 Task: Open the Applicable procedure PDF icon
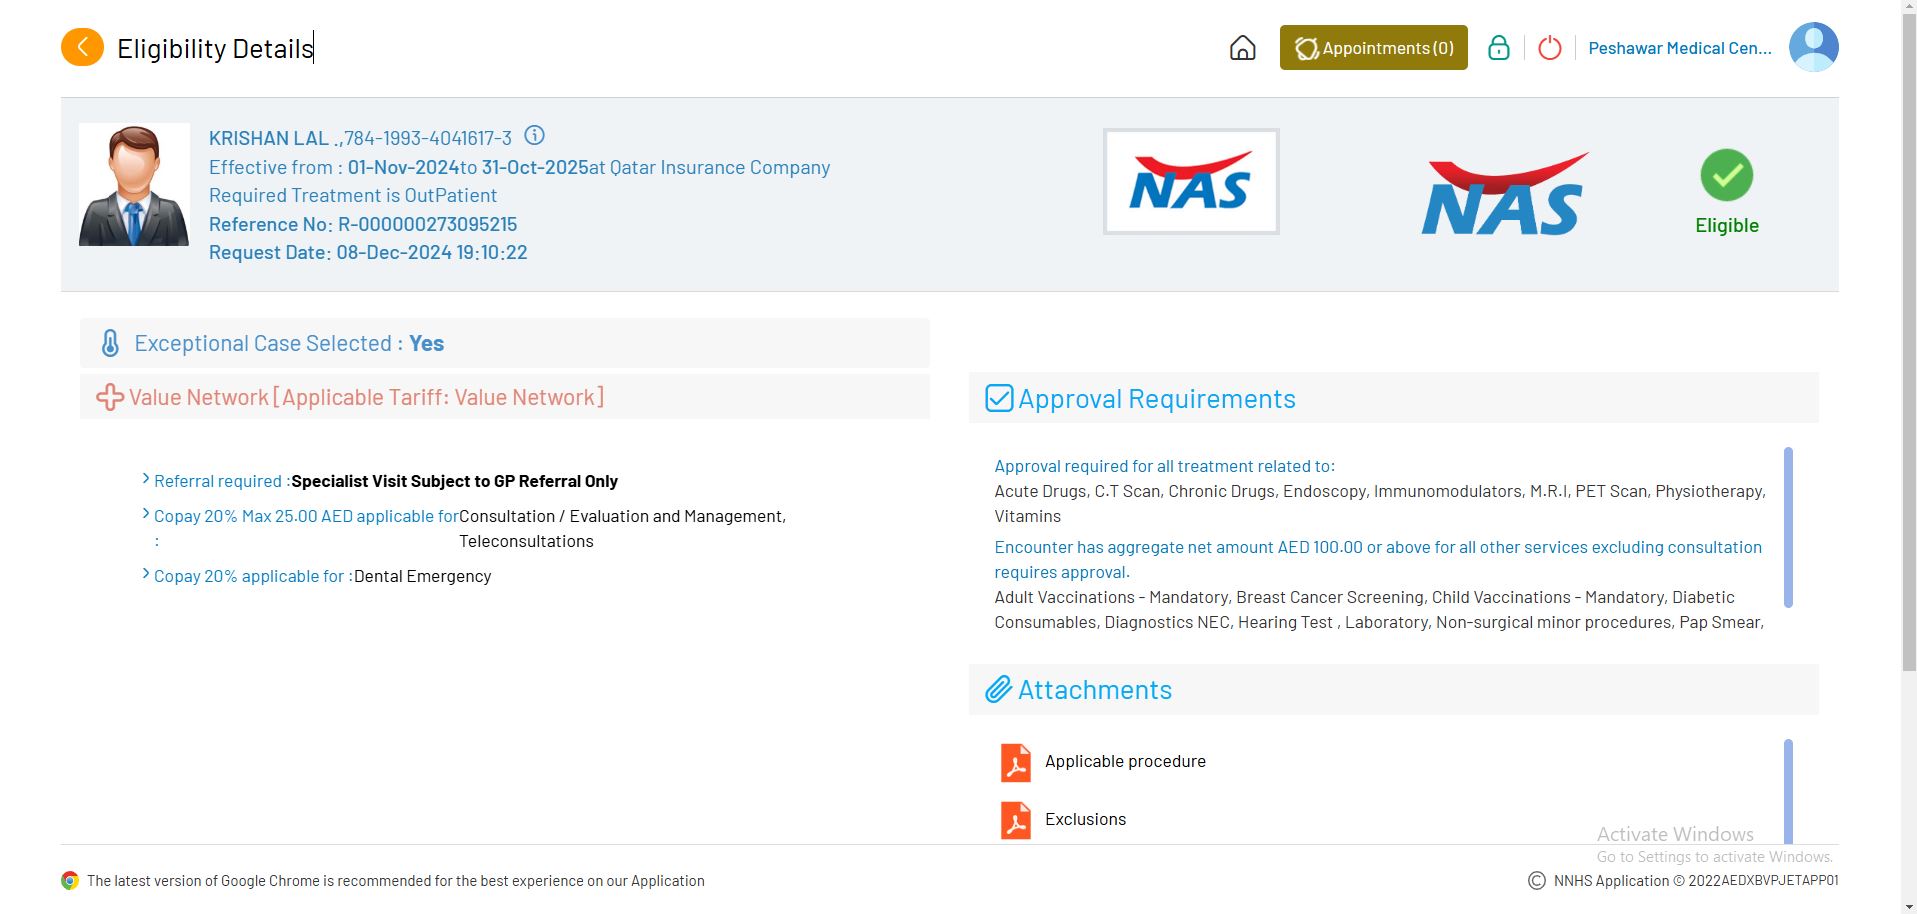(x=1016, y=762)
